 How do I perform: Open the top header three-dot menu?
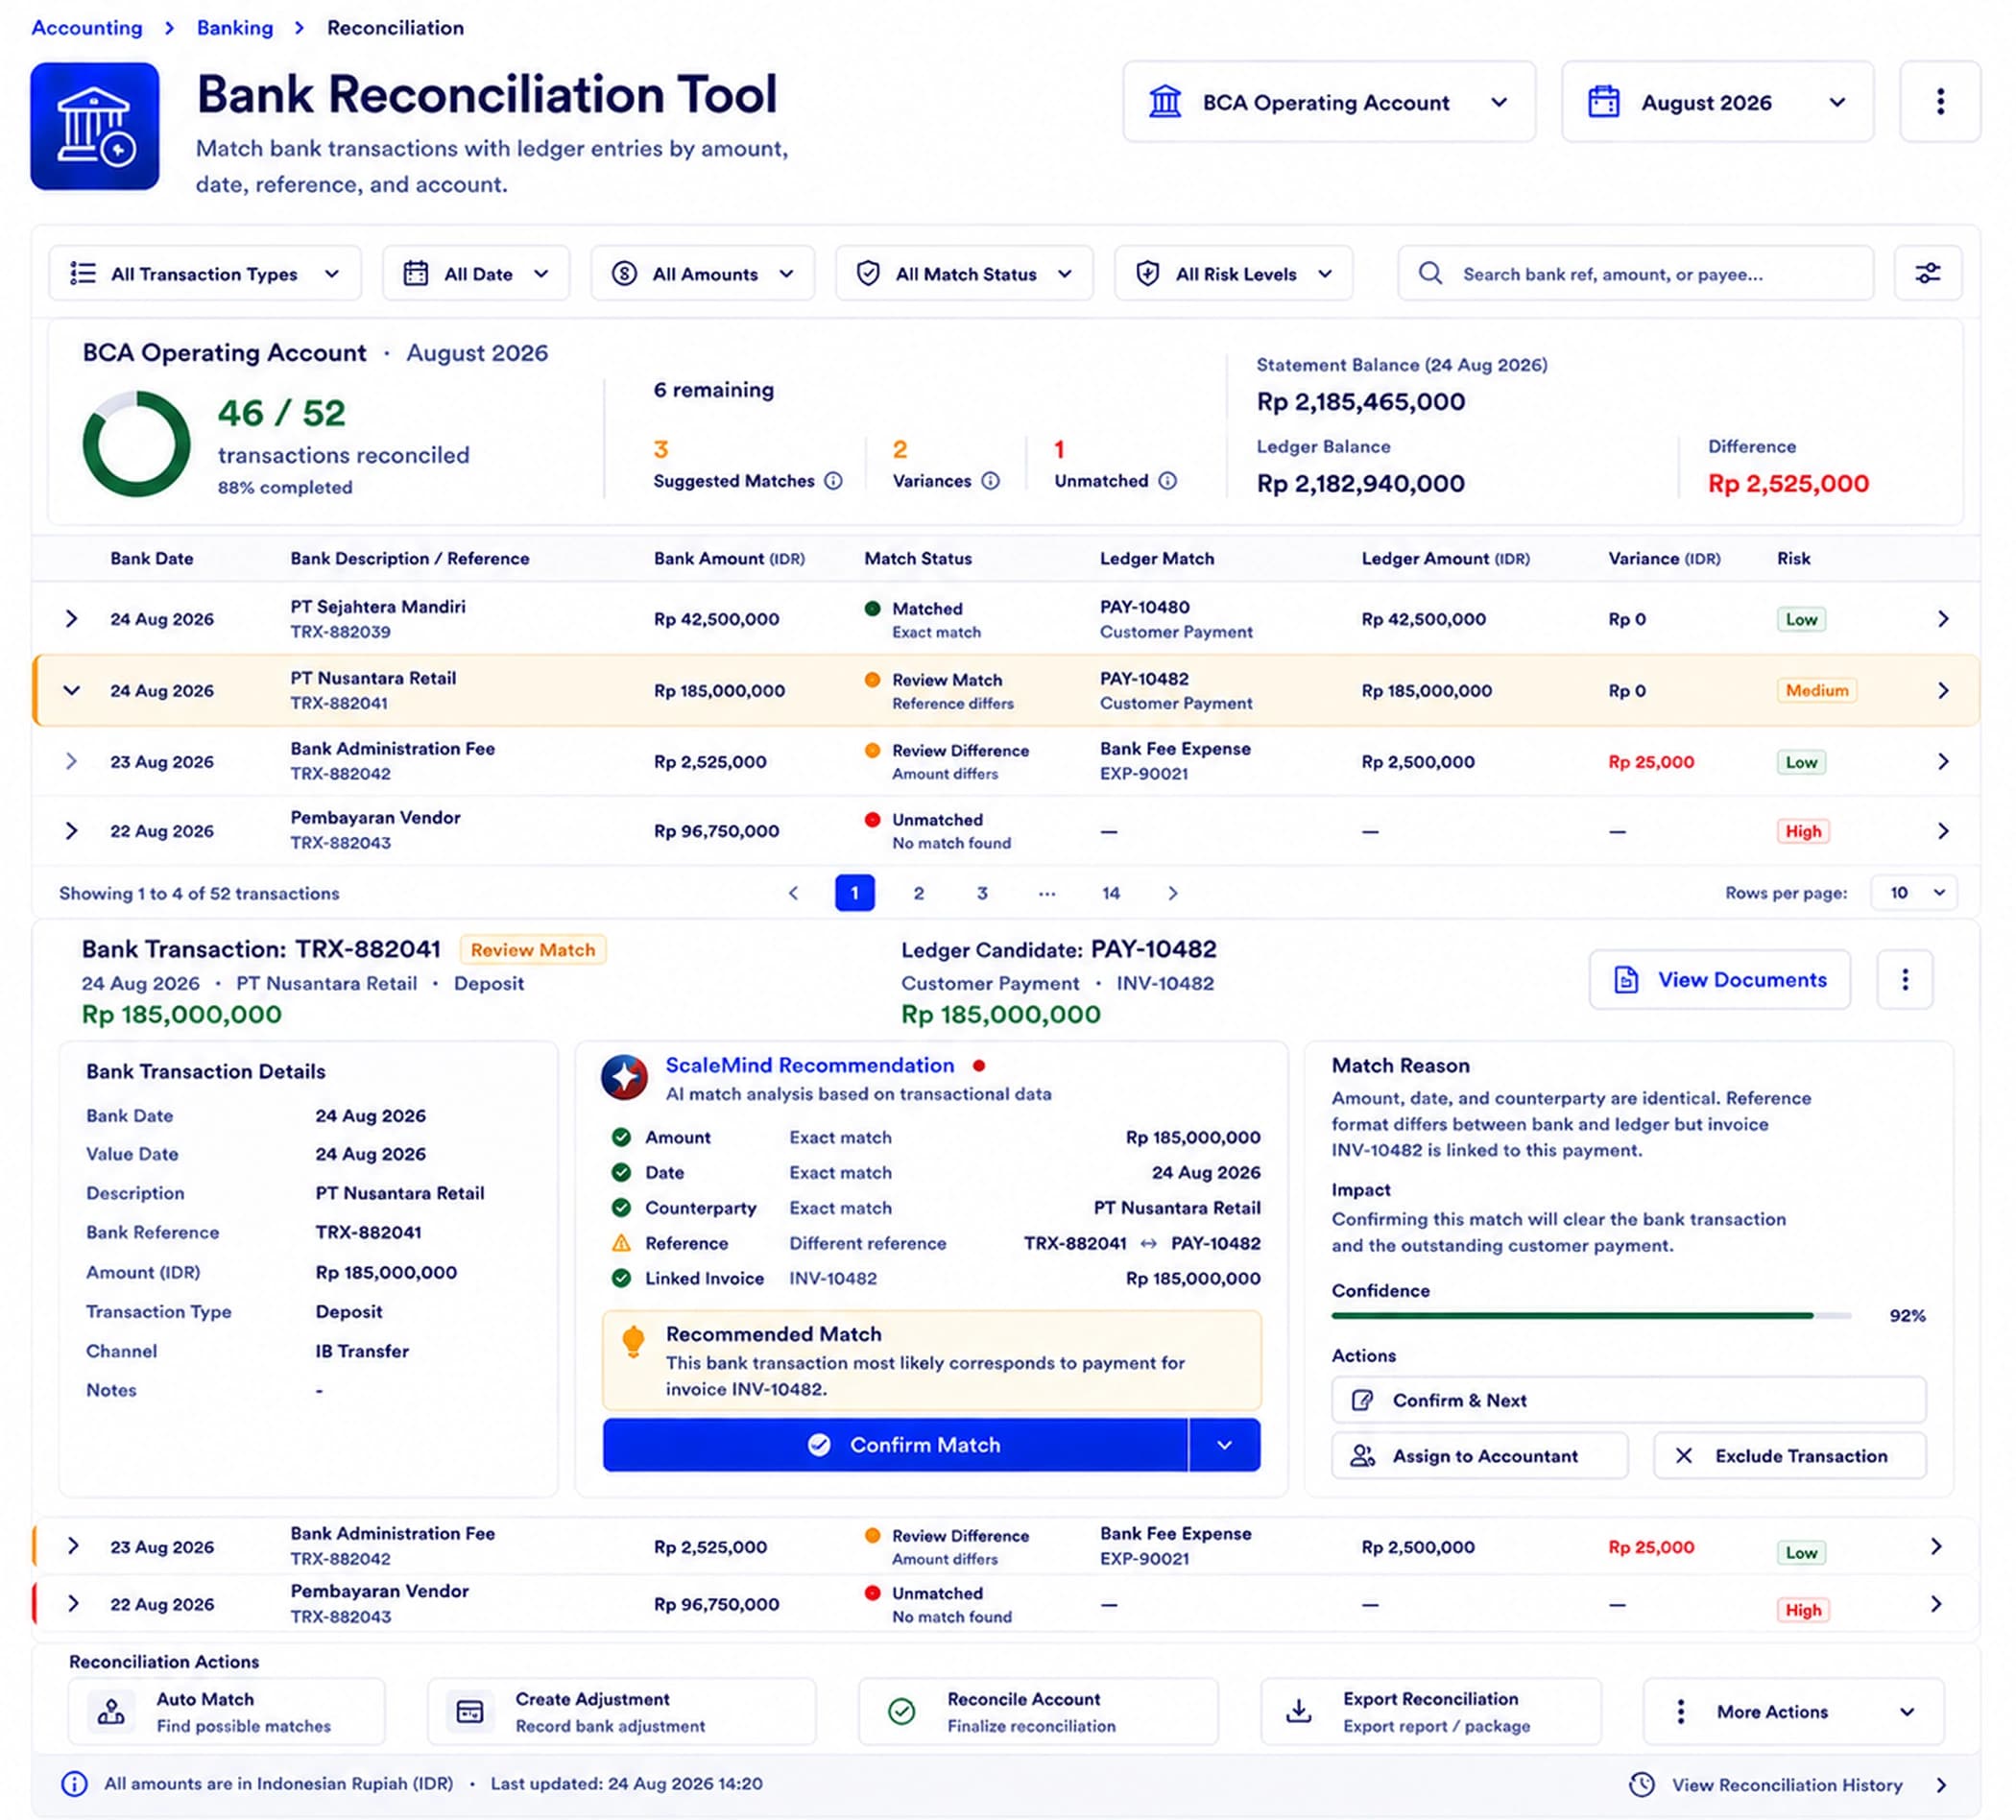coord(1939,101)
